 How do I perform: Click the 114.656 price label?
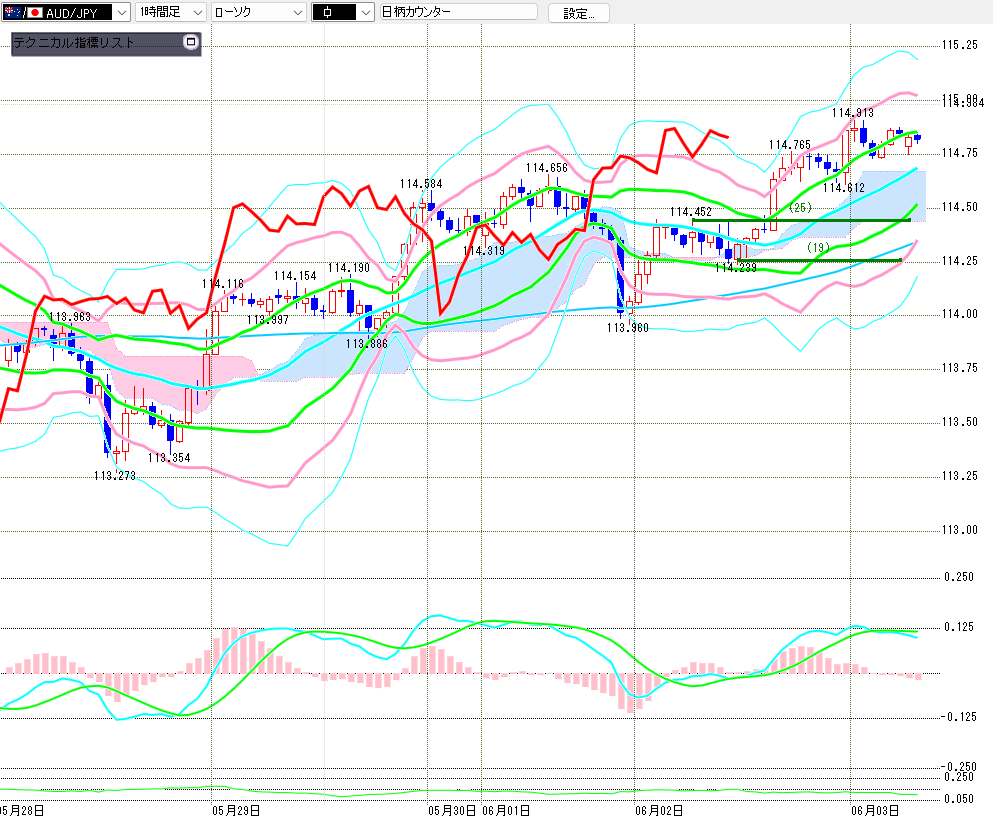coord(547,168)
